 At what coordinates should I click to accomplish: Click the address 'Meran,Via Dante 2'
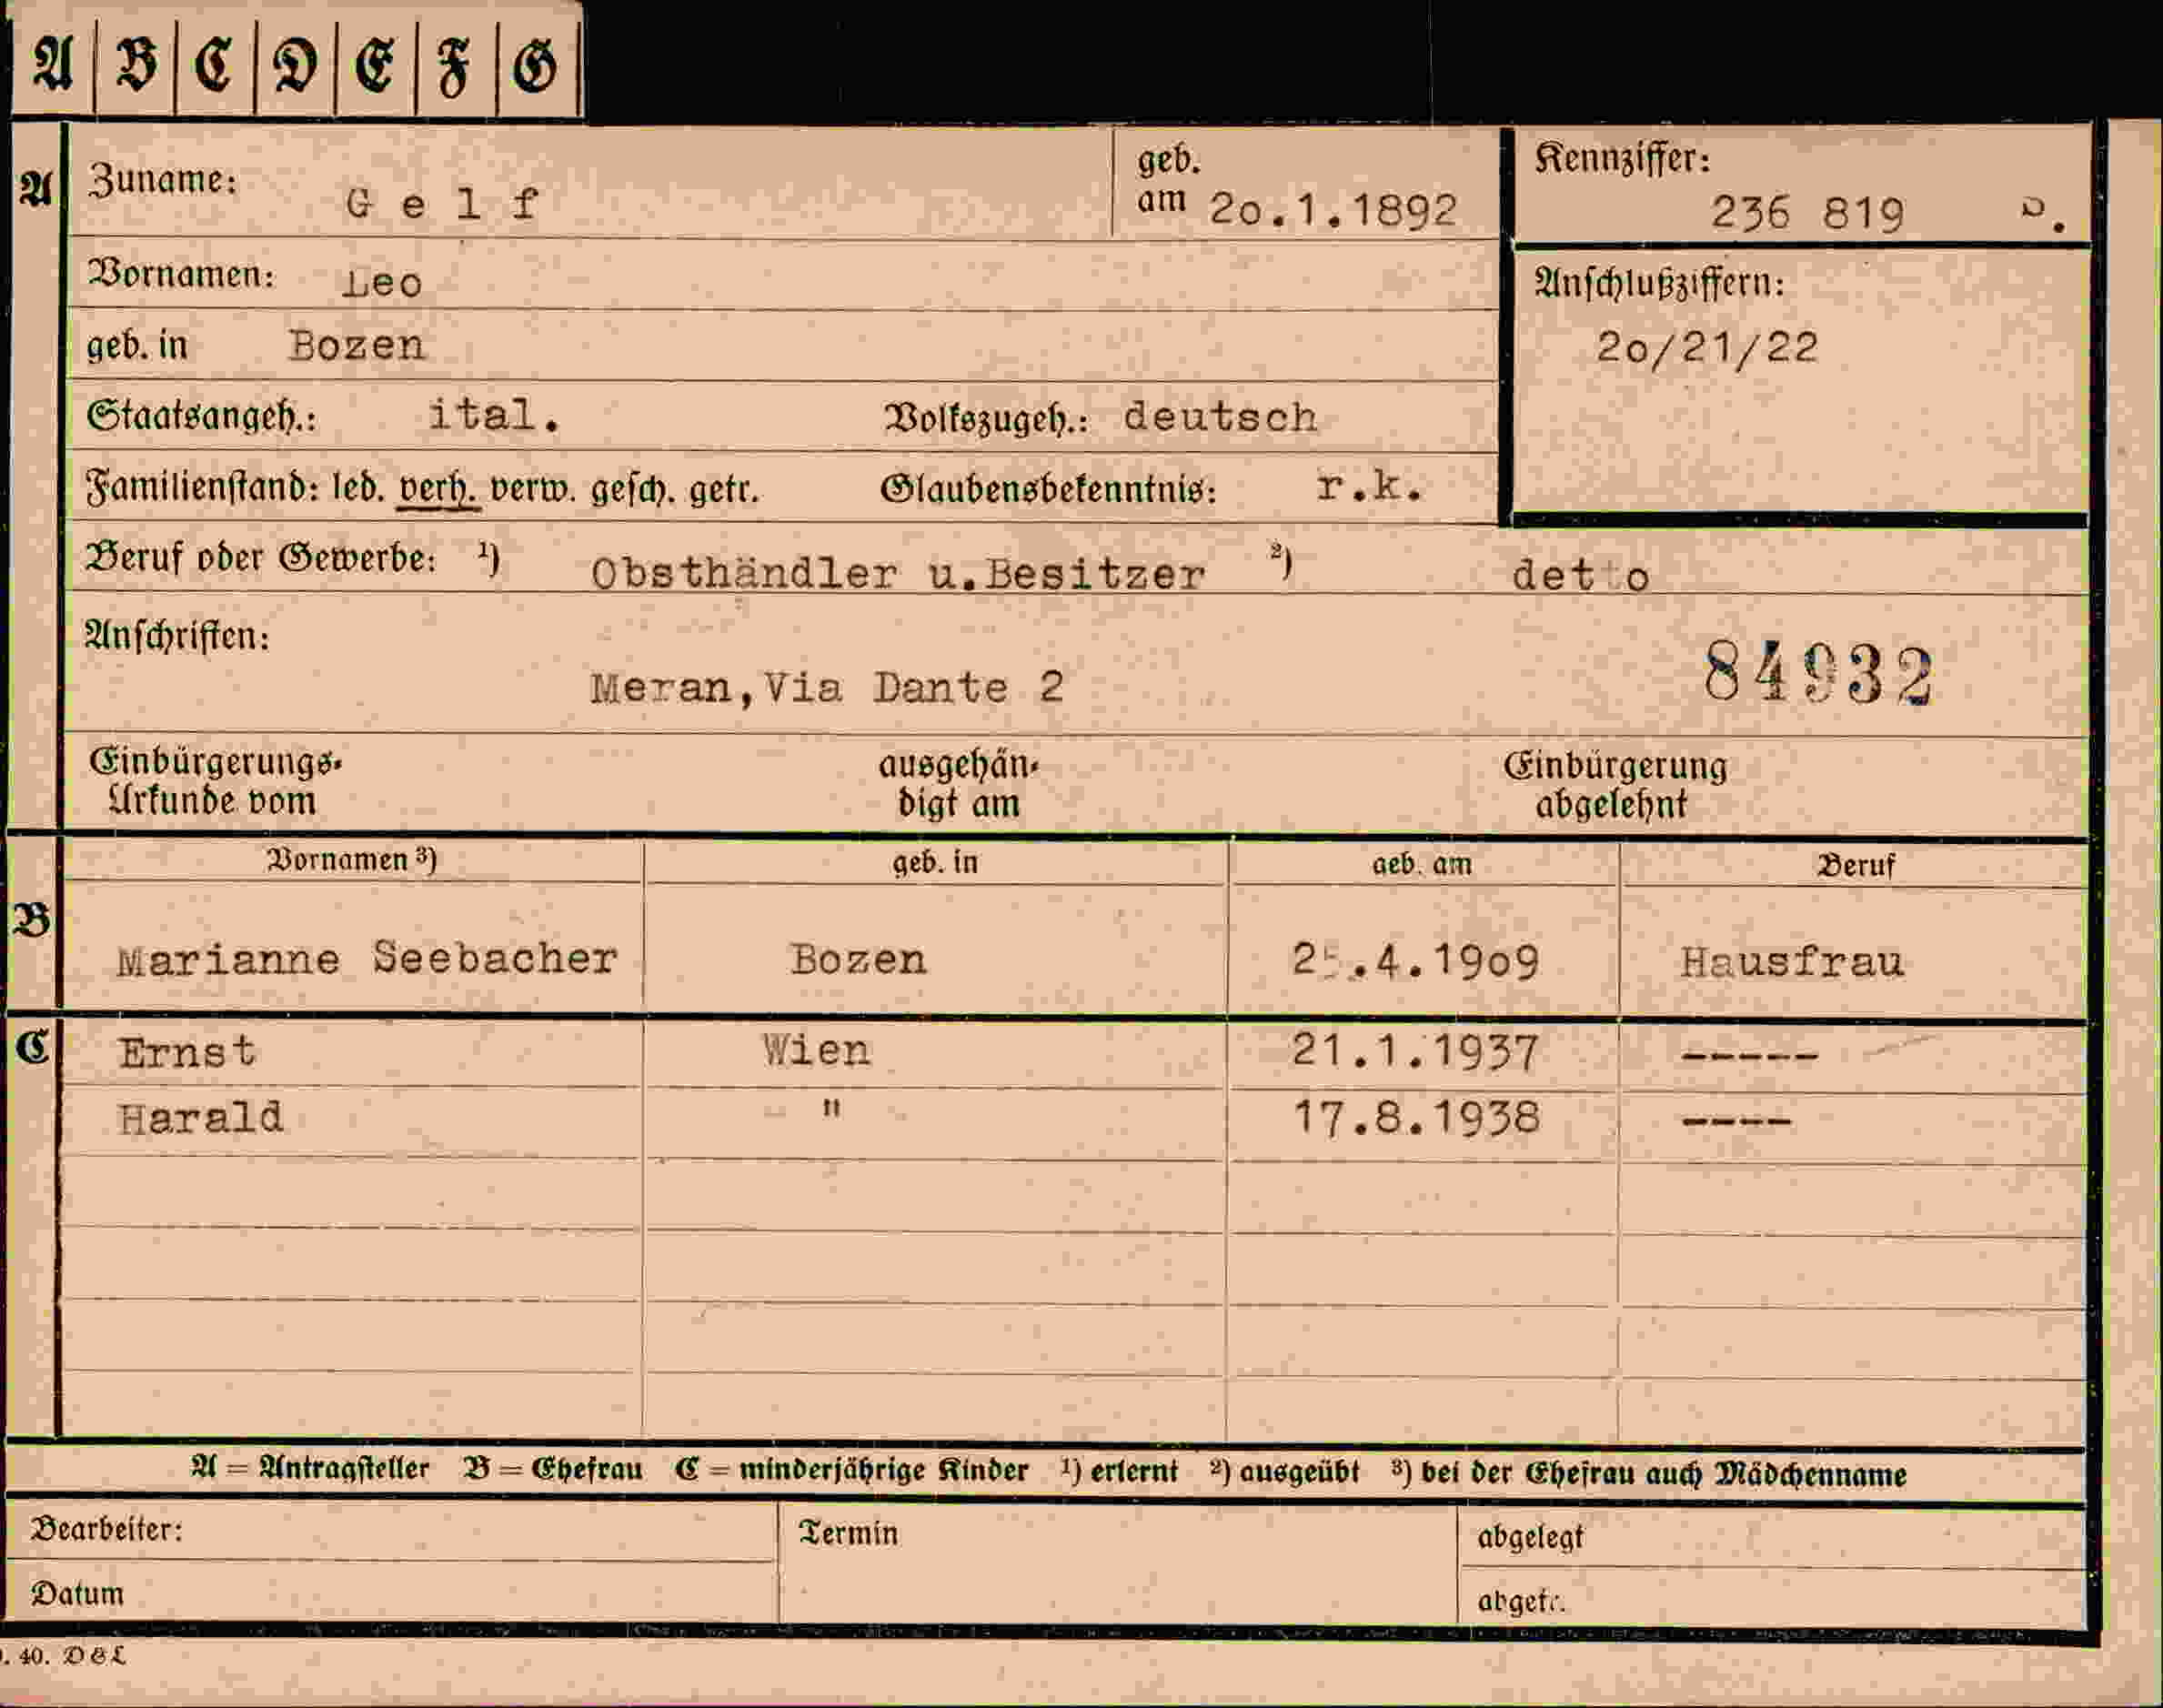[x=826, y=689]
